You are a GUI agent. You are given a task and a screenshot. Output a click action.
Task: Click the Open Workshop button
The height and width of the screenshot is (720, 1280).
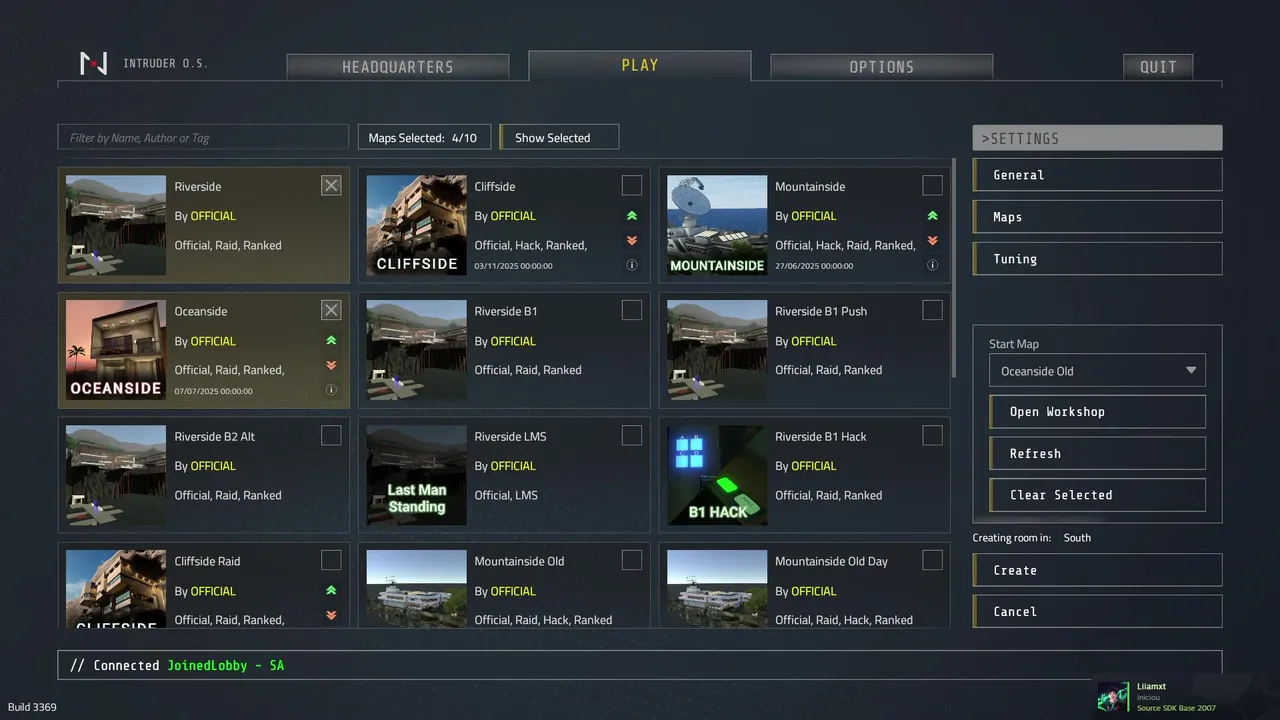click(x=1097, y=412)
